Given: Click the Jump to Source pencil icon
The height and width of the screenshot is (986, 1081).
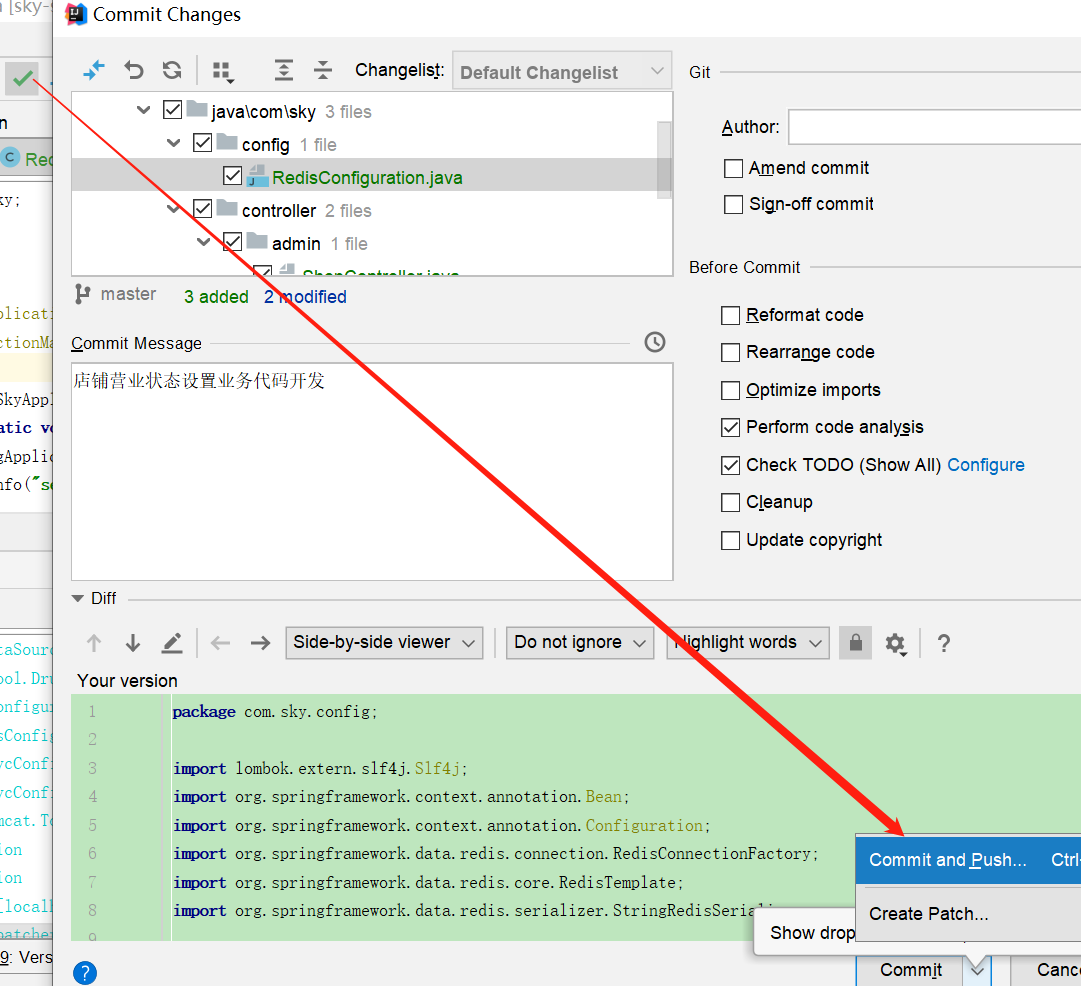Looking at the screenshot, I should point(172,643).
